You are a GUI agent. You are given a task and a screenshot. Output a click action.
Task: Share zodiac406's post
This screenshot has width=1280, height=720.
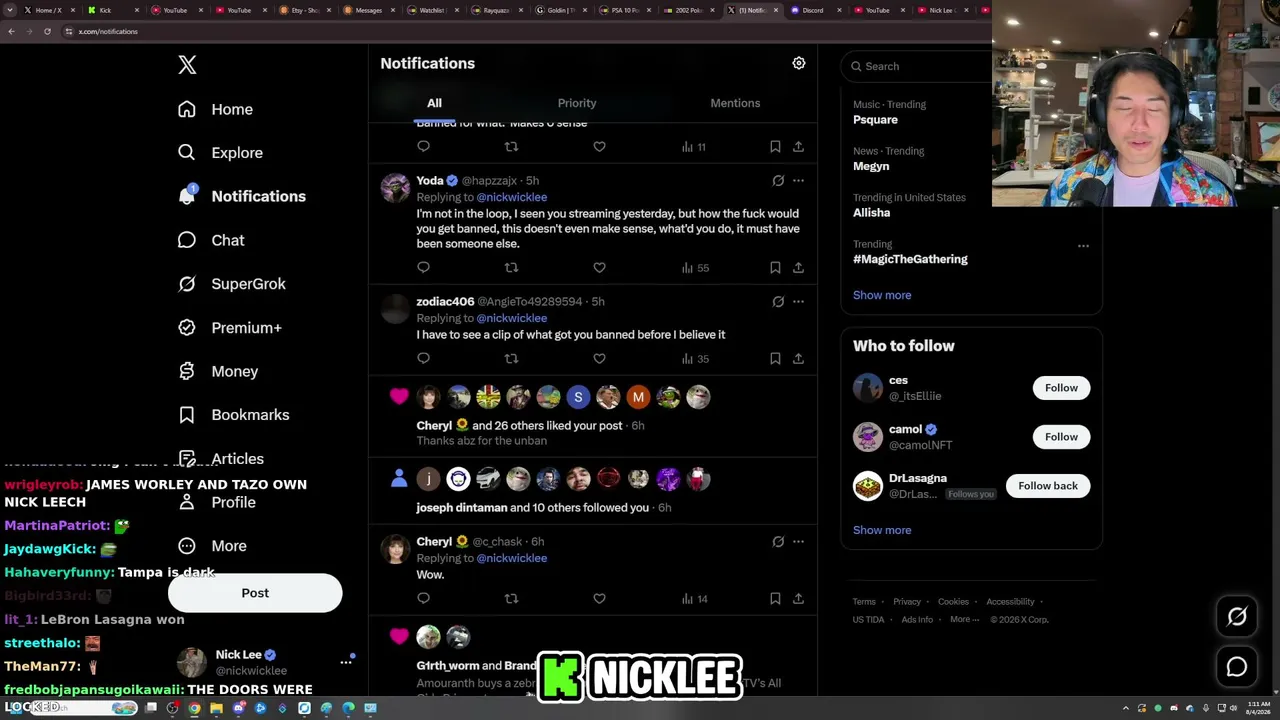[798, 359]
